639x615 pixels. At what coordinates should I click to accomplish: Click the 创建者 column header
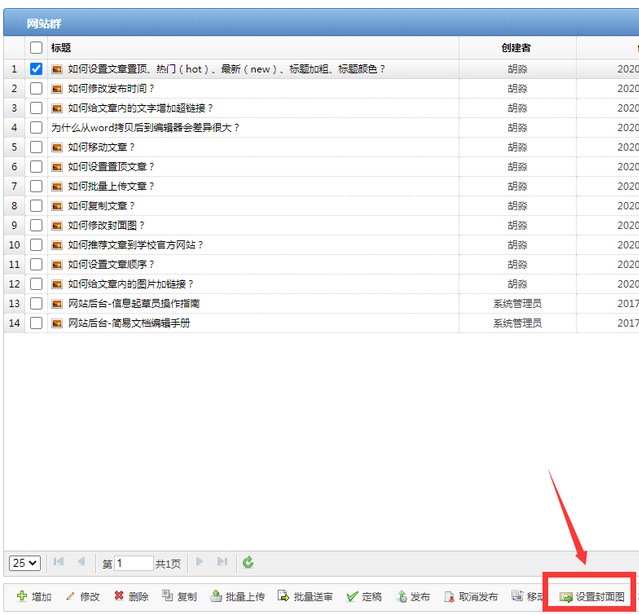click(x=516, y=48)
